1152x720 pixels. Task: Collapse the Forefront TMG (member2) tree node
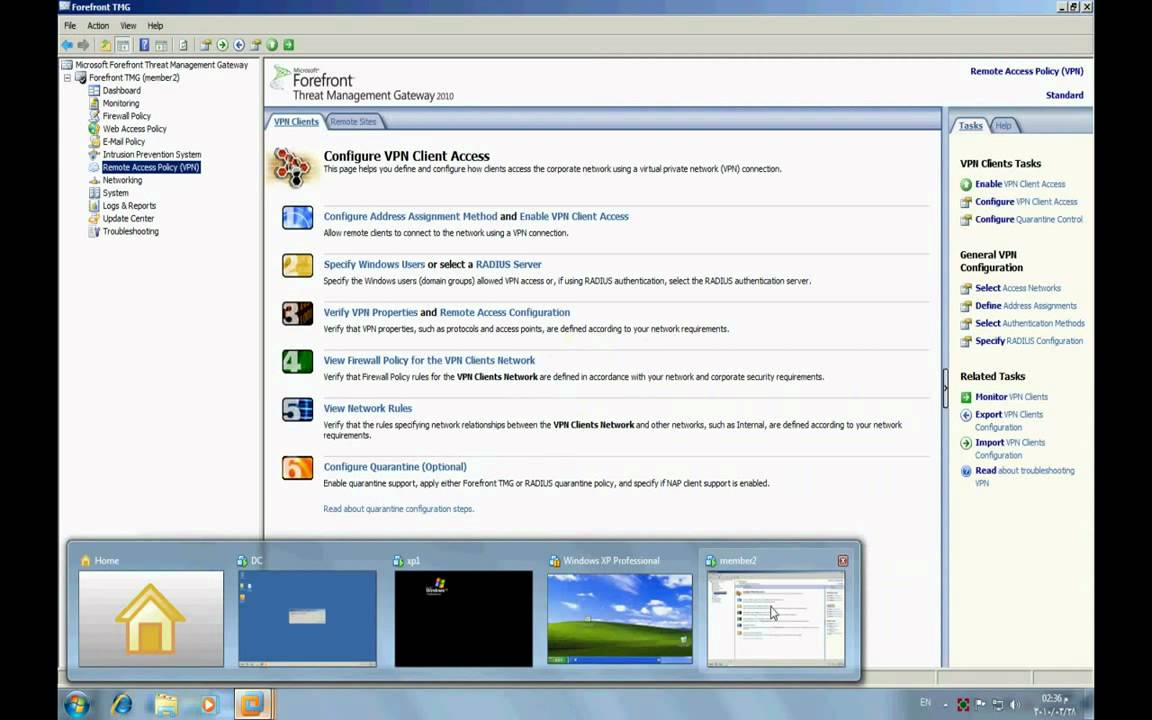coord(68,78)
